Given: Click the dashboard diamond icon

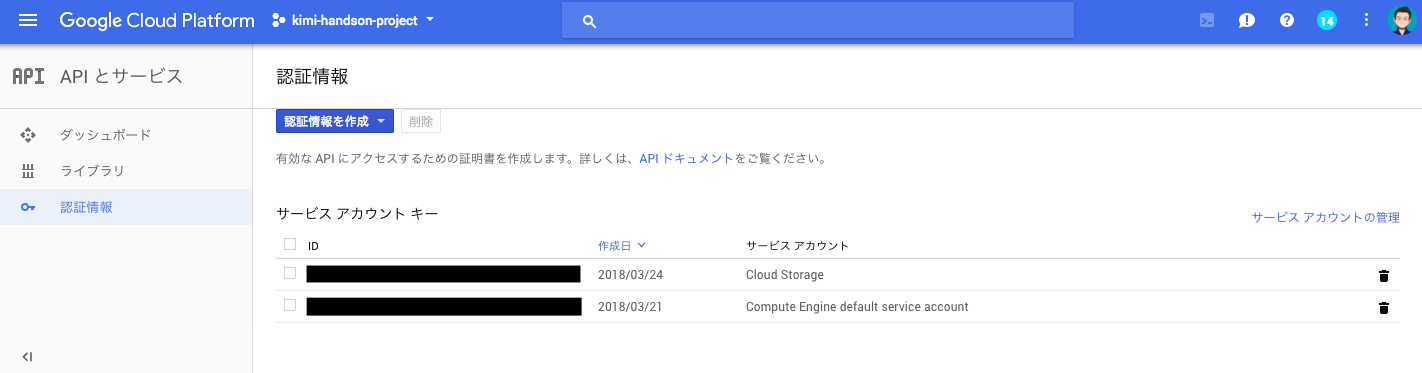Looking at the screenshot, I should pyautogui.click(x=28, y=135).
